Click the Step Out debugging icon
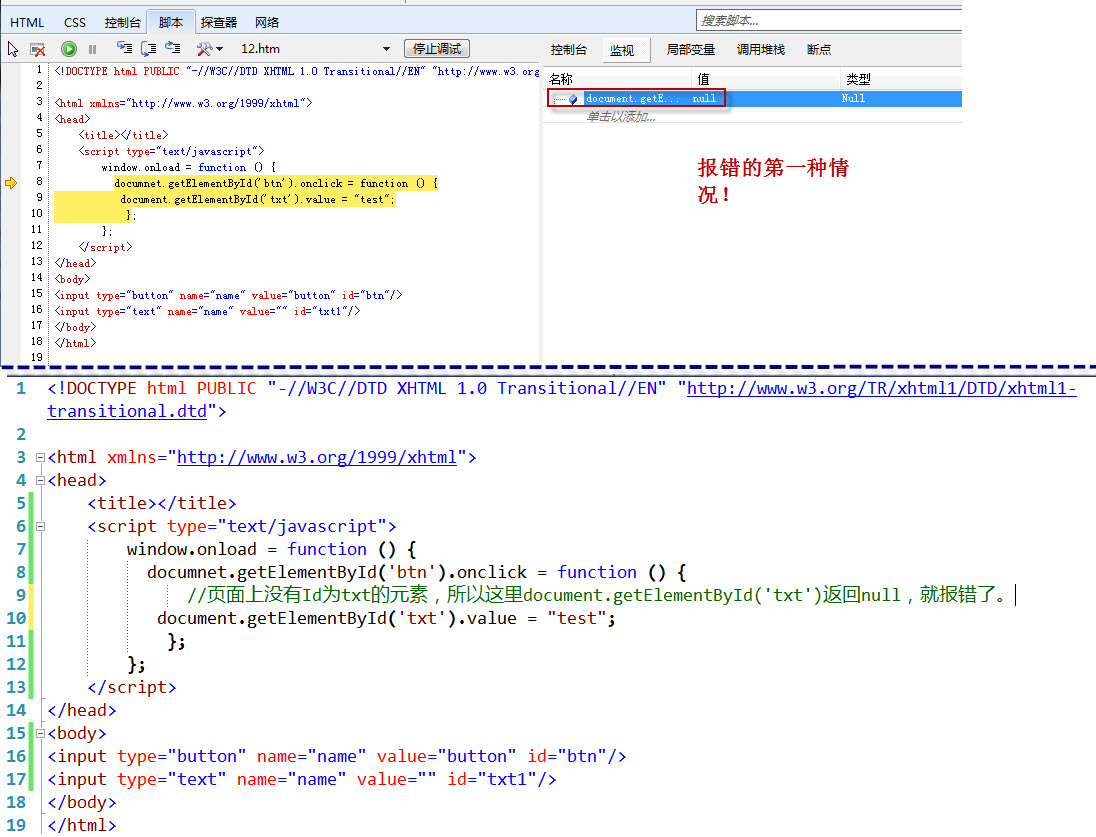This screenshot has height=837, width=1096. pos(173,48)
